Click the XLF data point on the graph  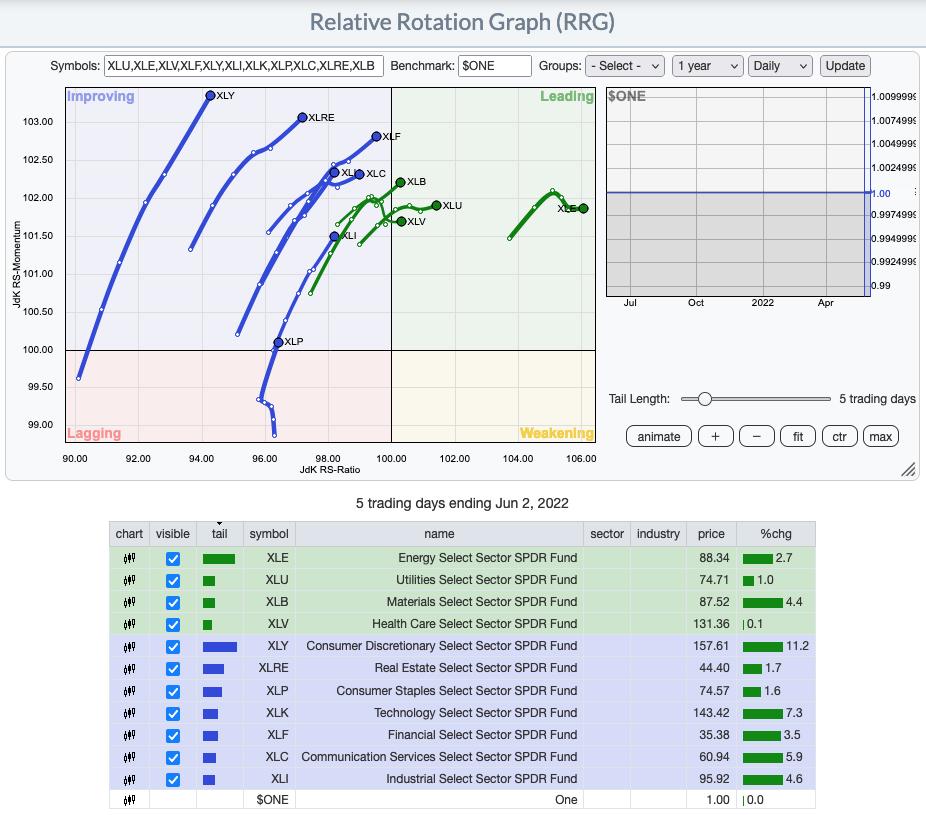click(x=376, y=136)
